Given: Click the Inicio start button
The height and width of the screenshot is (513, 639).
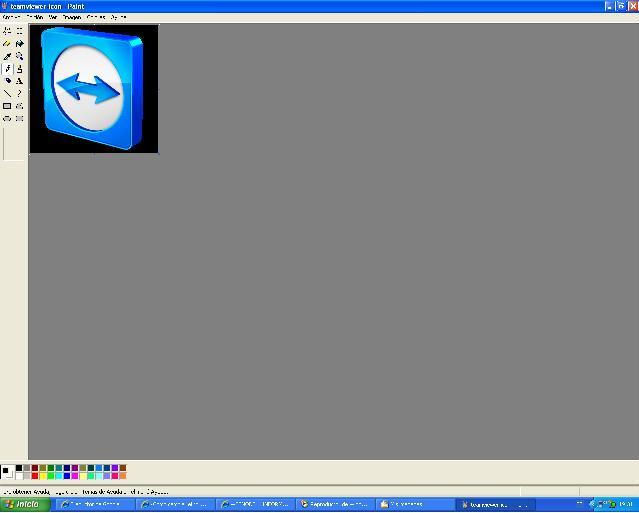Looking at the screenshot, I should pos(25,504).
